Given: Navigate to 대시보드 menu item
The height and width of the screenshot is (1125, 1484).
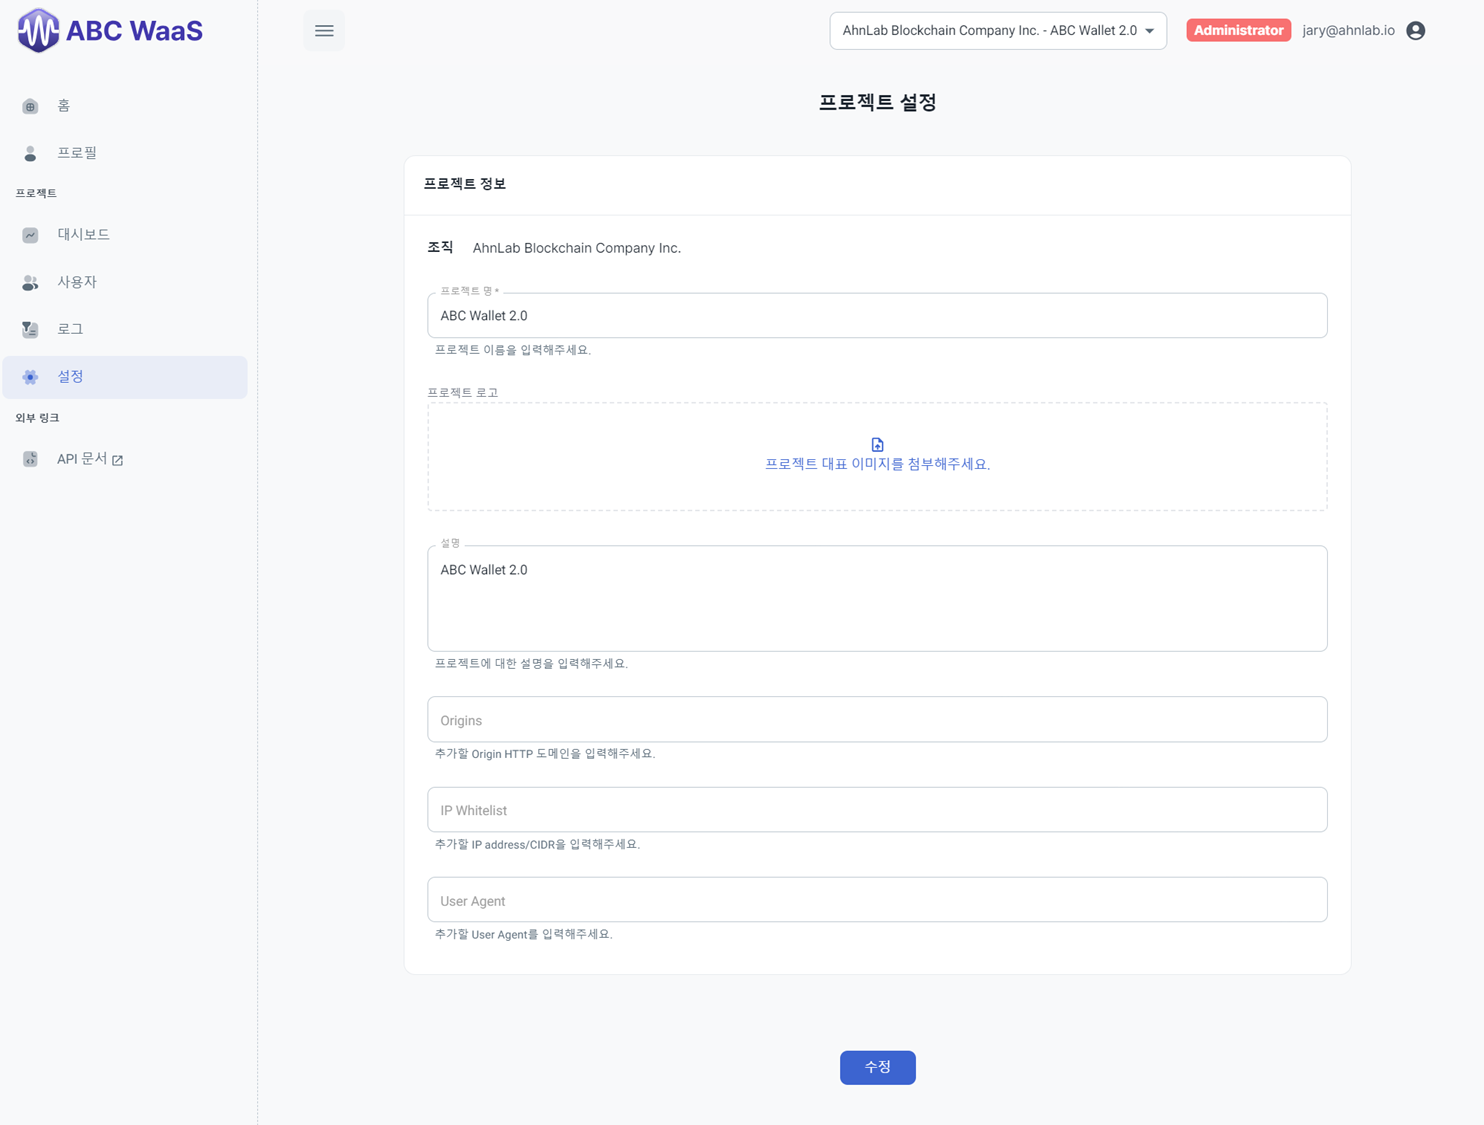Looking at the screenshot, I should pyautogui.click(x=125, y=235).
